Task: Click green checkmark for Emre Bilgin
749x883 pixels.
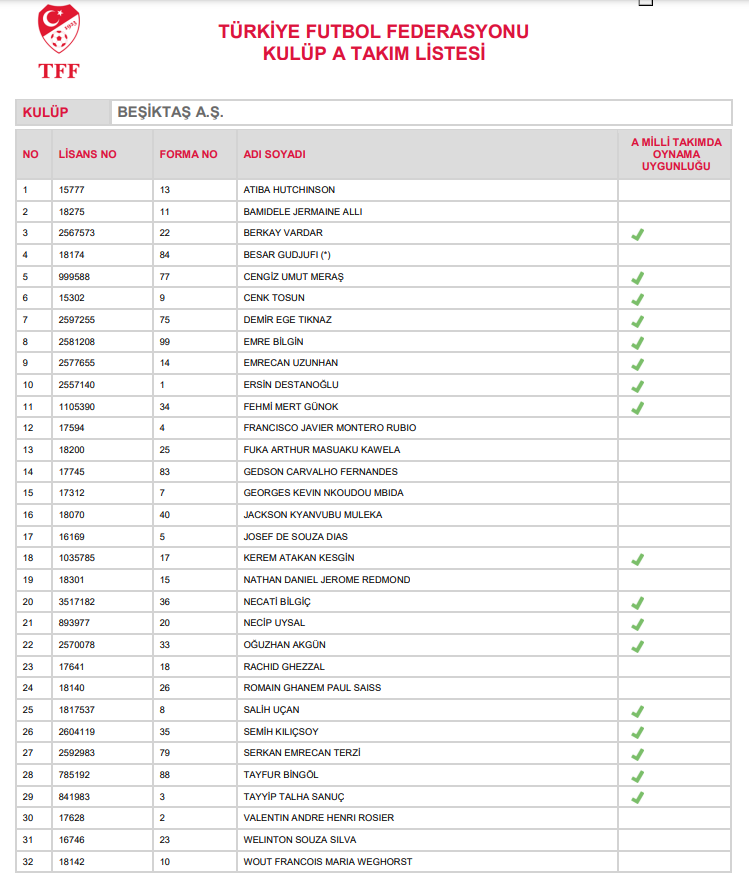Action: click(637, 342)
